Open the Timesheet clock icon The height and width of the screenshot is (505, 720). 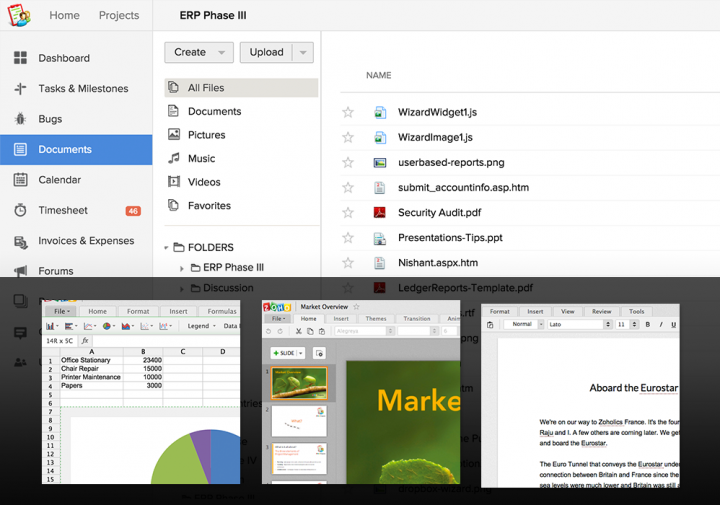[20, 210]
